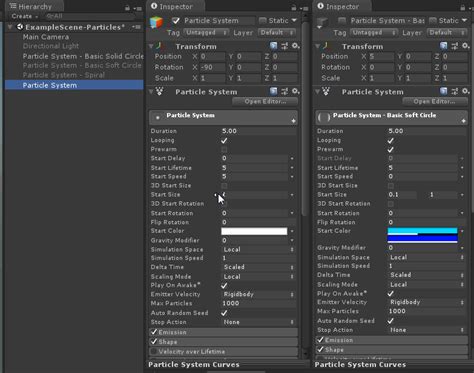Image resolution: width=474 pixels, height=373 pixels.
Task: Open Create menu in Hierarchy
Action: 24,16
